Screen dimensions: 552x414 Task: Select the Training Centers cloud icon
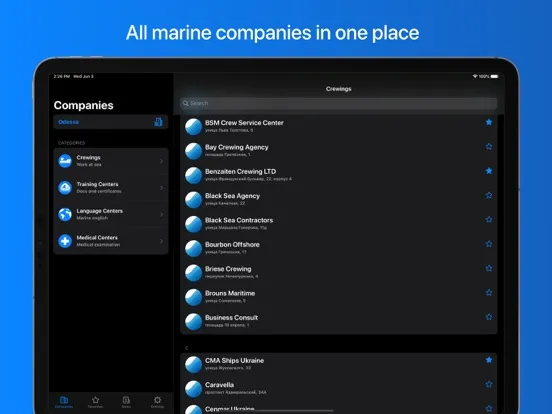pos(65,188)
